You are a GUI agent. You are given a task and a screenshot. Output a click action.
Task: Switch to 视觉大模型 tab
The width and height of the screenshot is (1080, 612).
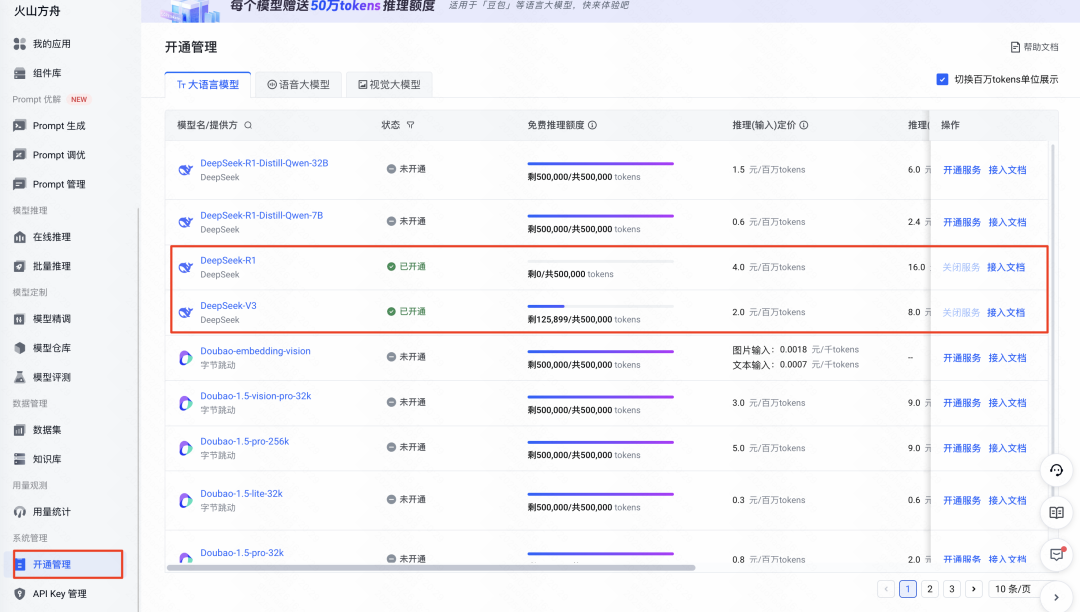pyautogui.click(x=389, y=85)
